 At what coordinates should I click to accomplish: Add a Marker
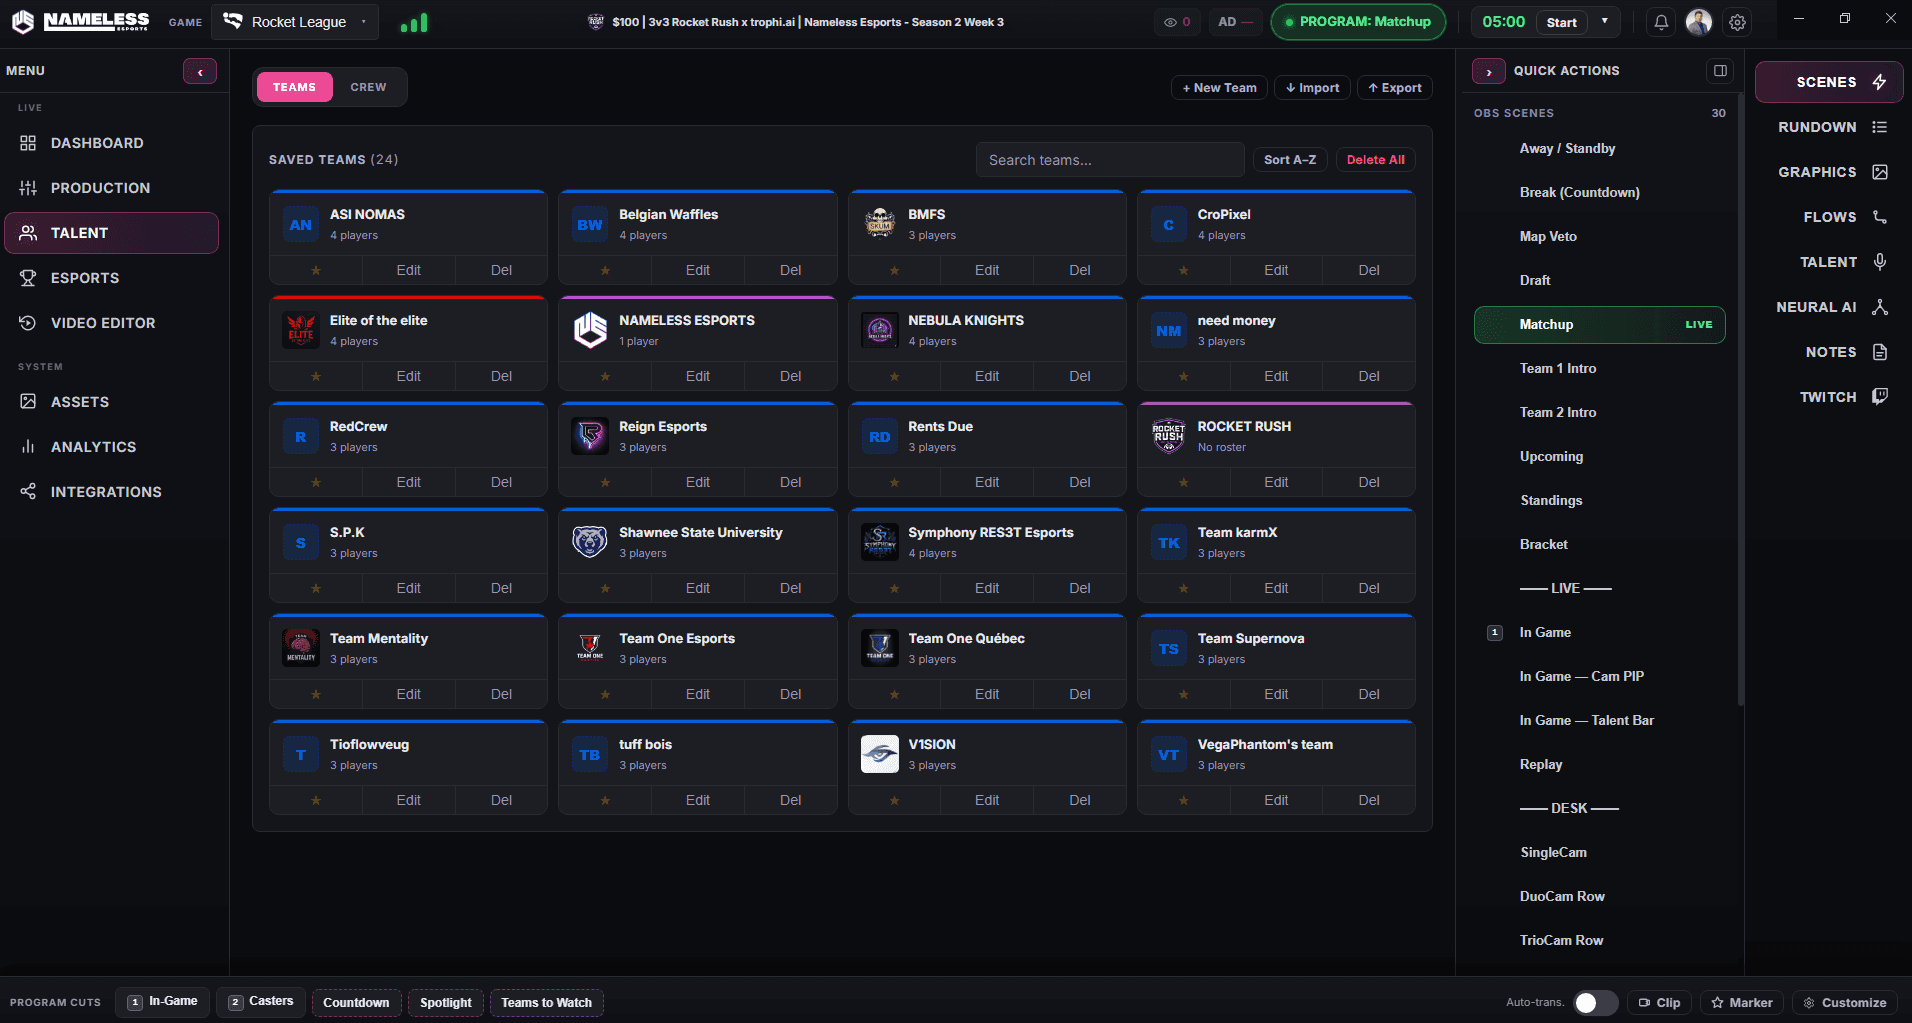tap(1741, 1003)
